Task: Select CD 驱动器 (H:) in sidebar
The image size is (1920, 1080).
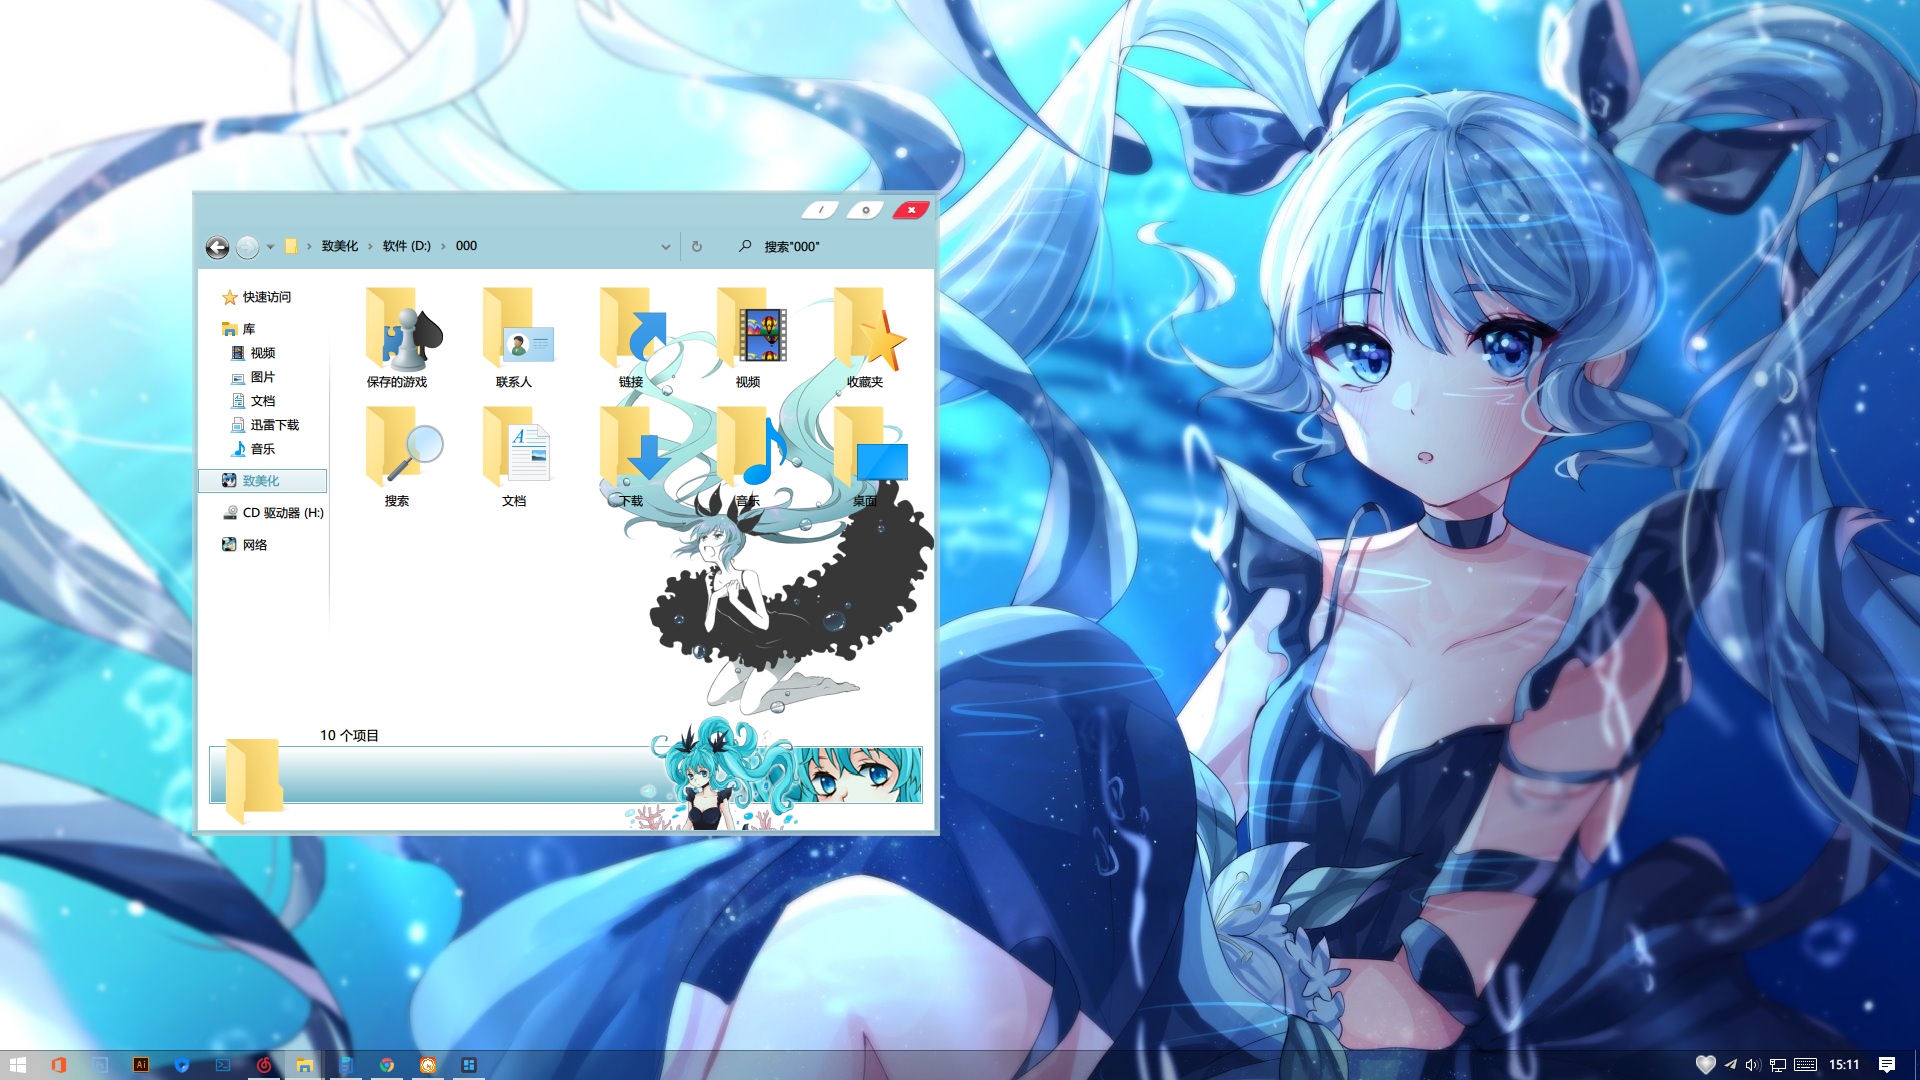Action: click(273, 513)
